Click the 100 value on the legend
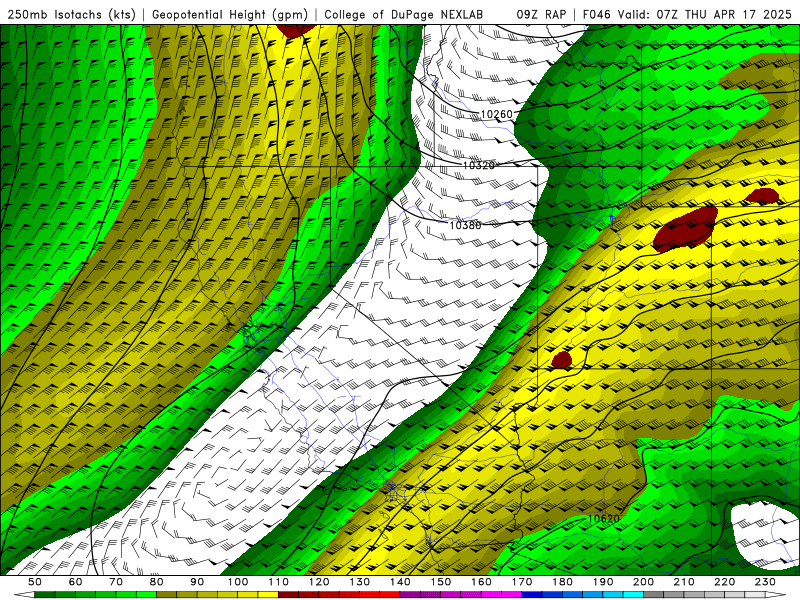The height and width of the screenshot is (600, 800). pos(238,582)
